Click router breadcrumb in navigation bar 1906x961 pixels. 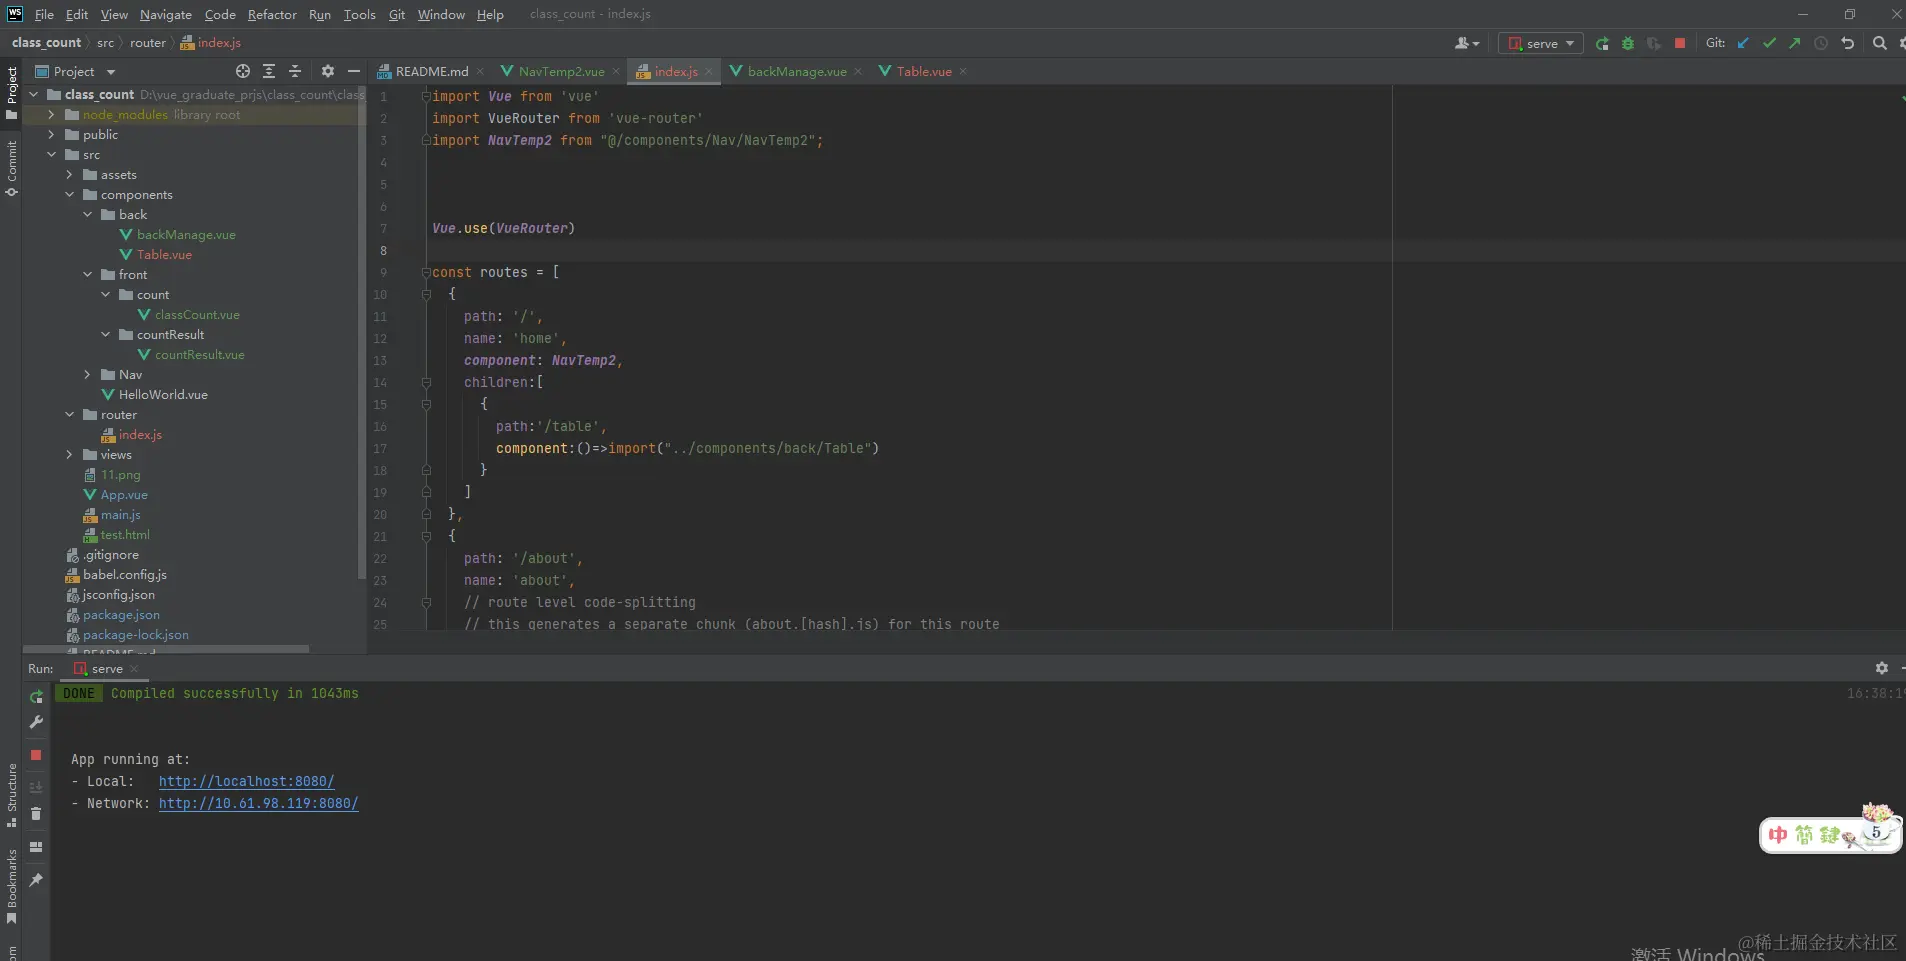click(148, 43)
